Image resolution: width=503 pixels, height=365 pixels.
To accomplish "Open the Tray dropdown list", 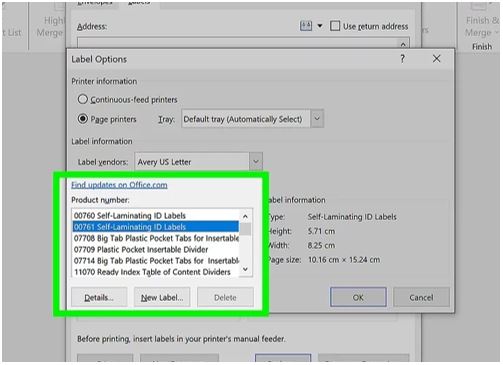I will [x=317, y=119].
